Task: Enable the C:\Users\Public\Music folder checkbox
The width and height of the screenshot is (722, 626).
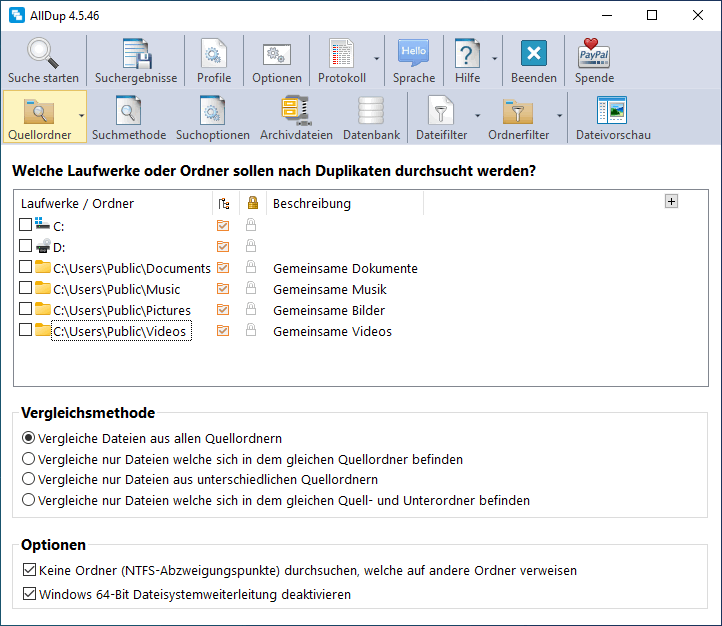Action: 25,290
